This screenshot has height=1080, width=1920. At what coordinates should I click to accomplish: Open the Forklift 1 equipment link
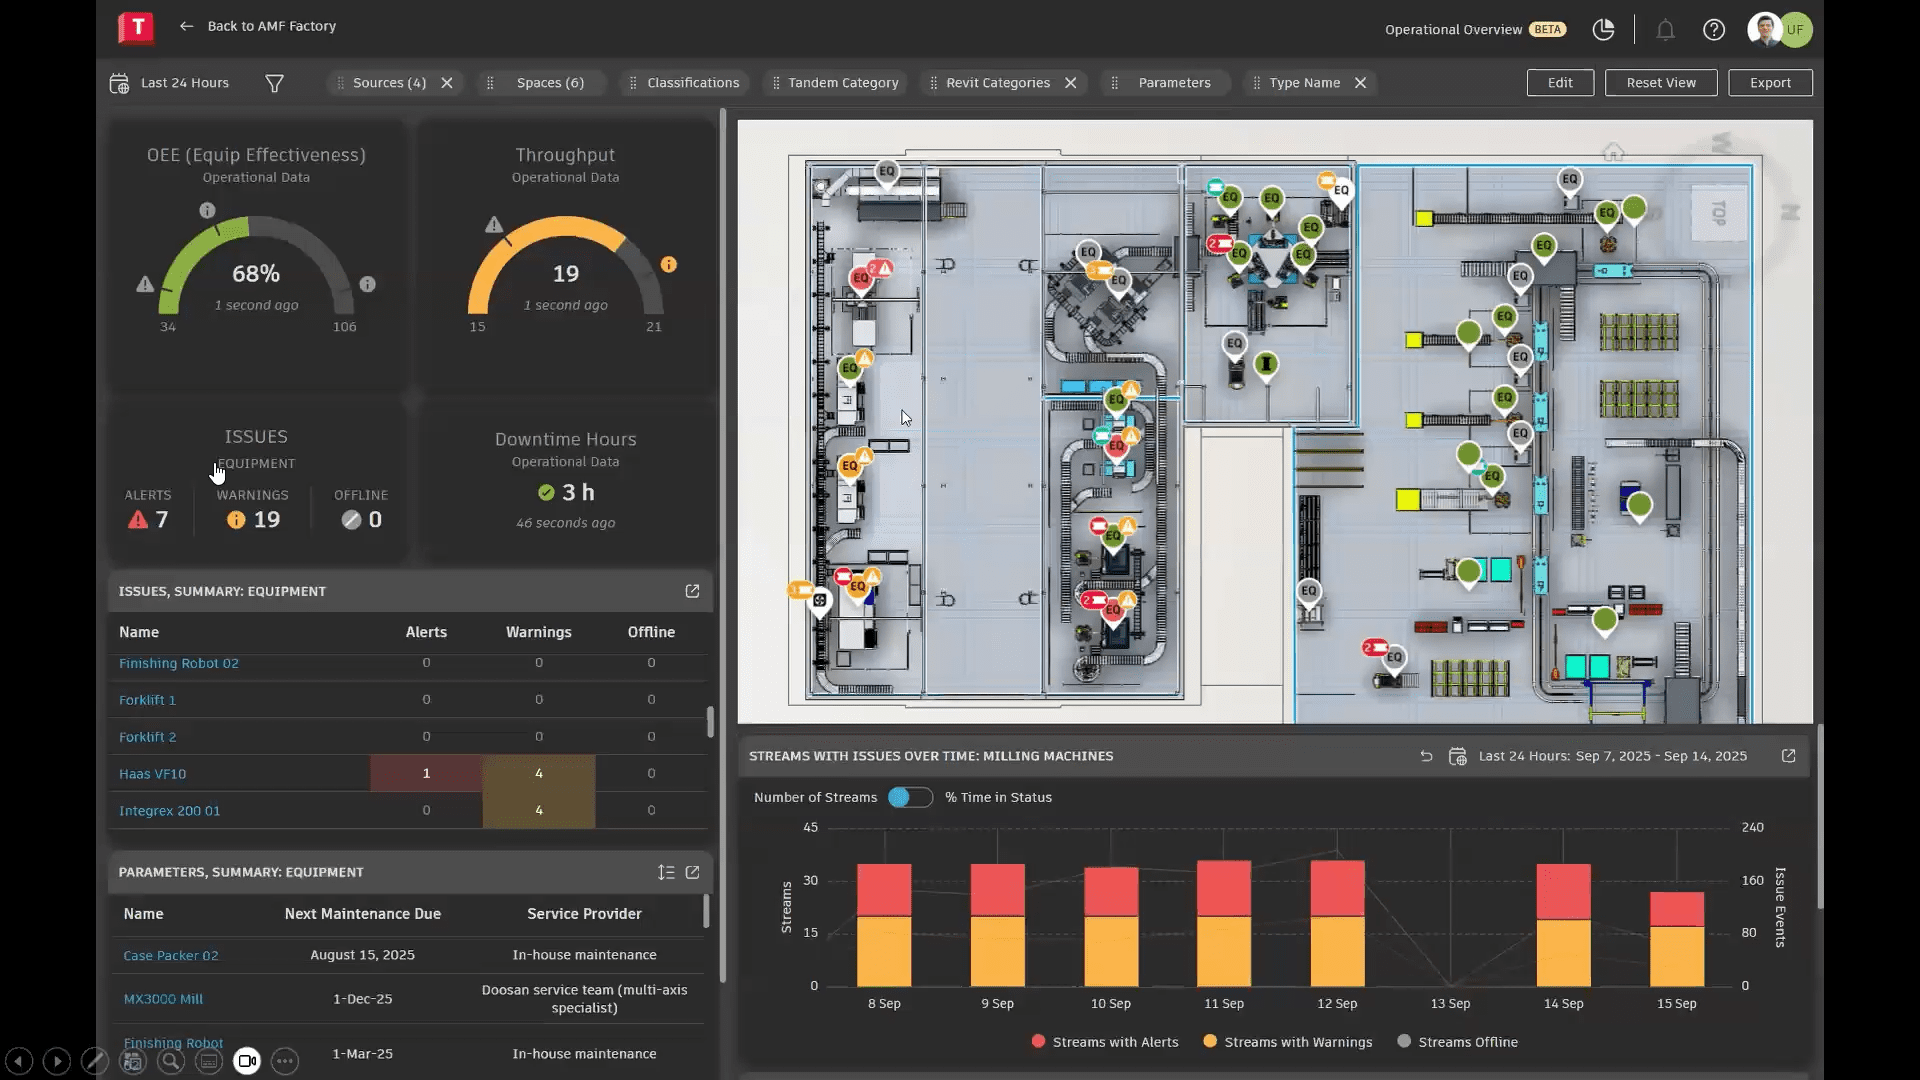pos(147,700)
